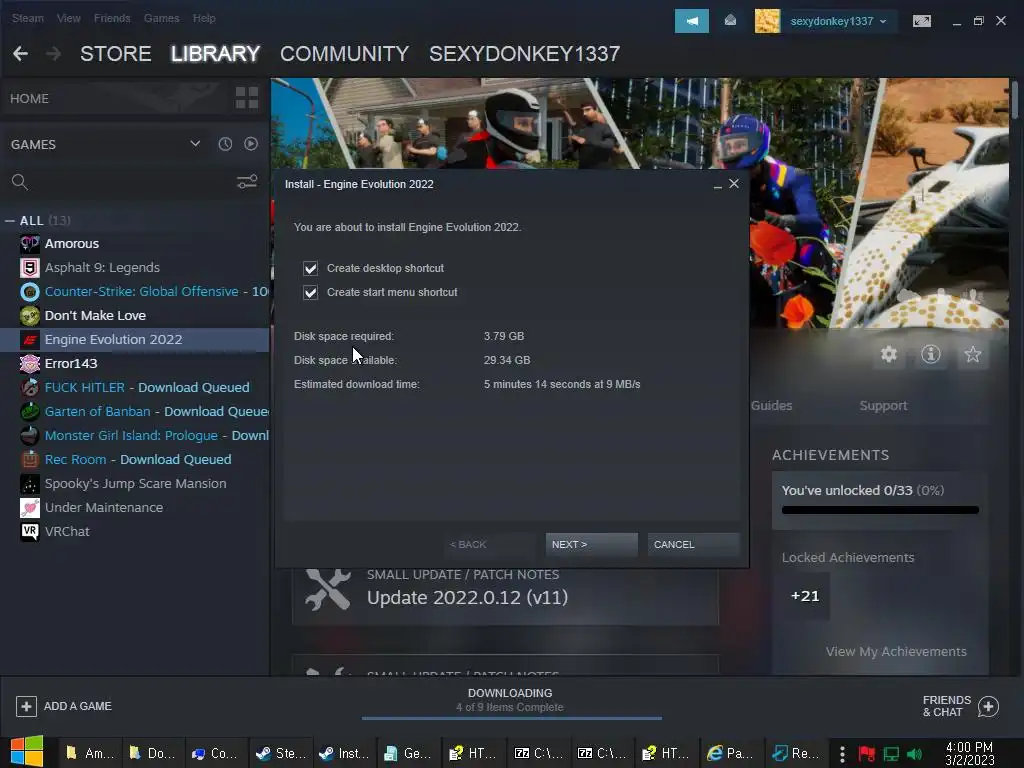Click NEXT in the install dialog
This screenshot has width=1024, height=768.
coord(591,545)
